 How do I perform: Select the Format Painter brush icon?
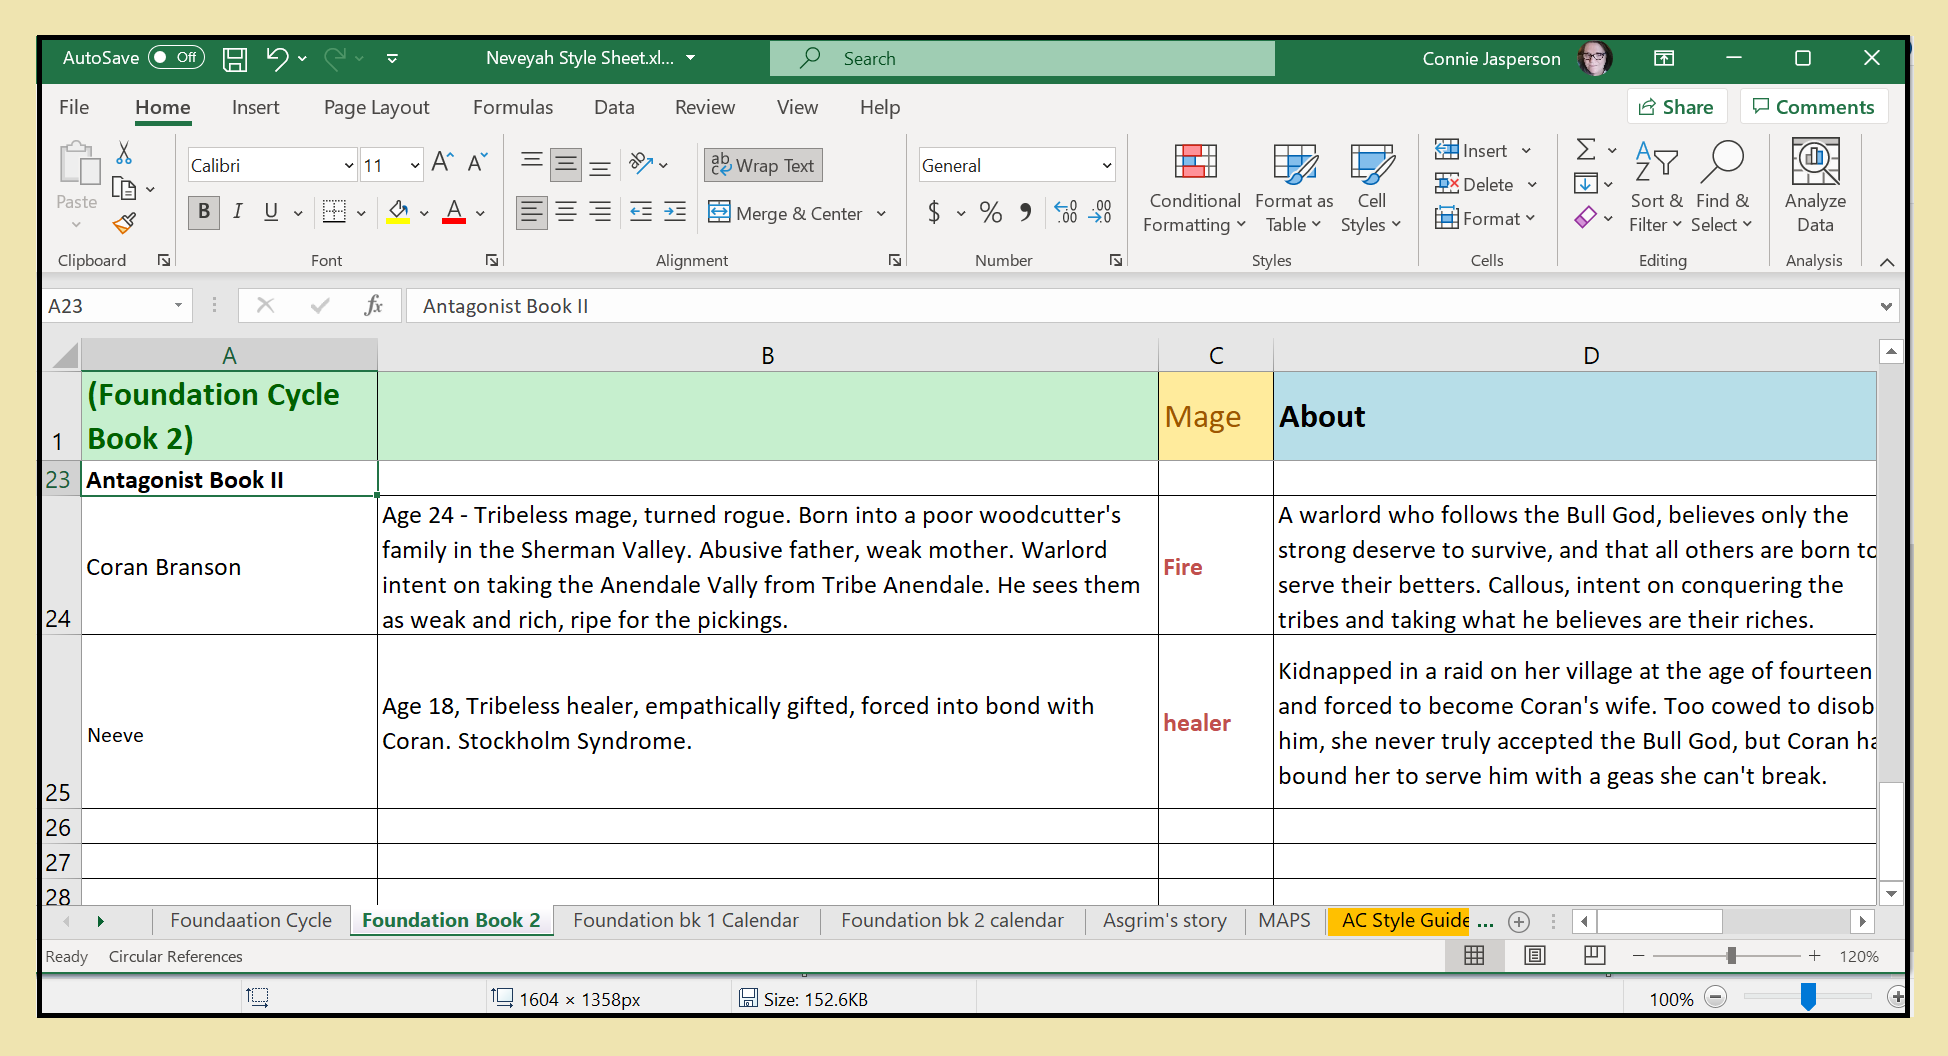[124, 223]
